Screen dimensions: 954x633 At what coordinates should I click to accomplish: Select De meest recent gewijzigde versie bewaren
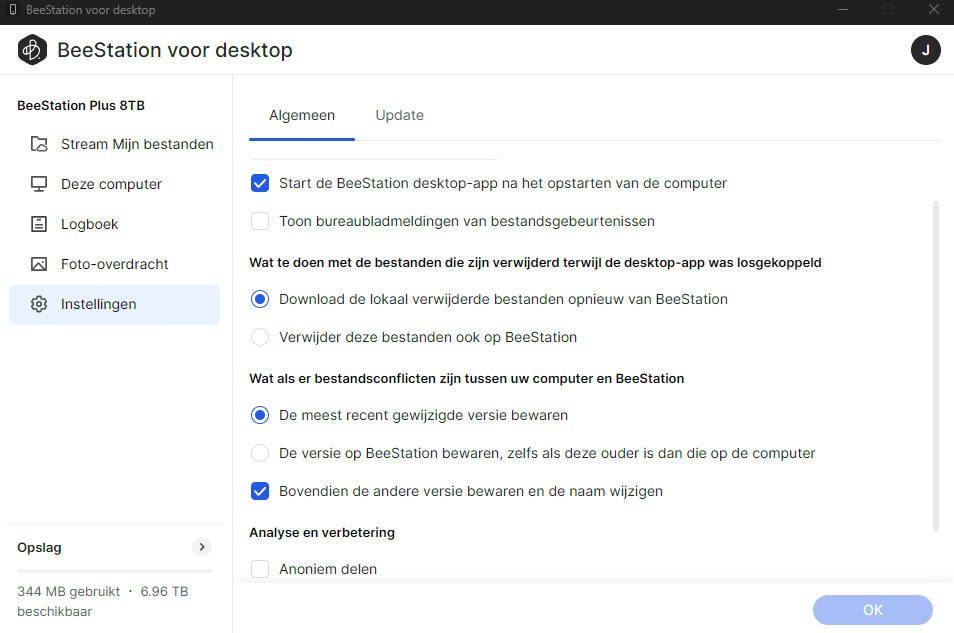pyautogui.click(x=260, y=415)
